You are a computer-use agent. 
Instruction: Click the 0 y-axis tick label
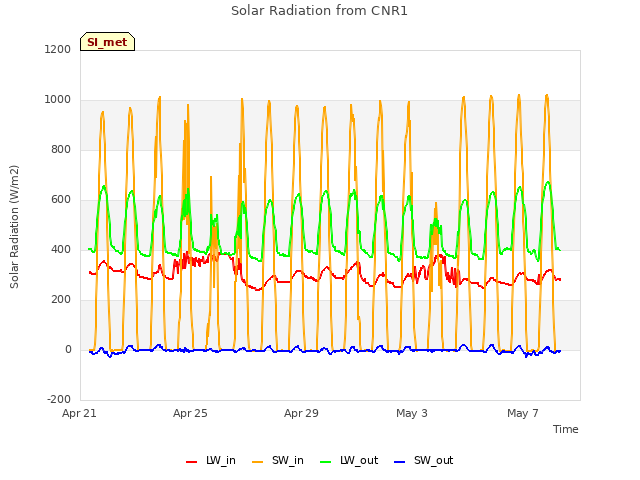pos(68,349)
